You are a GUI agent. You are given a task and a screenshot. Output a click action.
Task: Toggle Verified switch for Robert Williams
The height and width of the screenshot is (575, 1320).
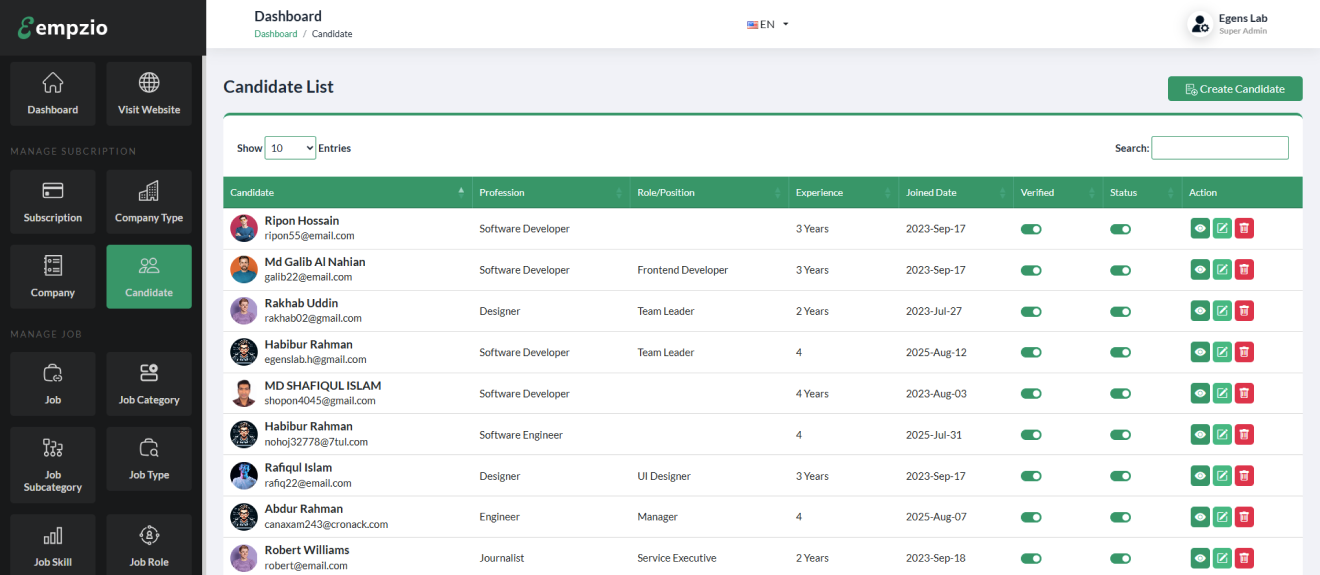pos(1031,558)
